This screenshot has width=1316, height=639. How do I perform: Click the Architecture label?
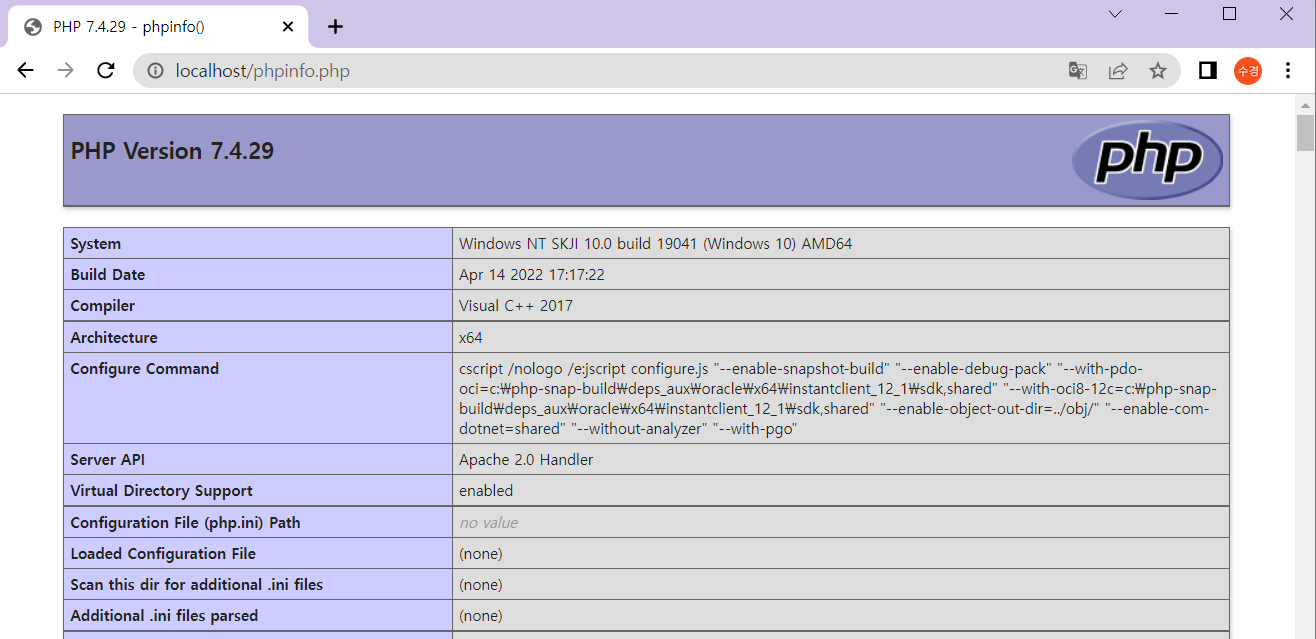point(114,338)
